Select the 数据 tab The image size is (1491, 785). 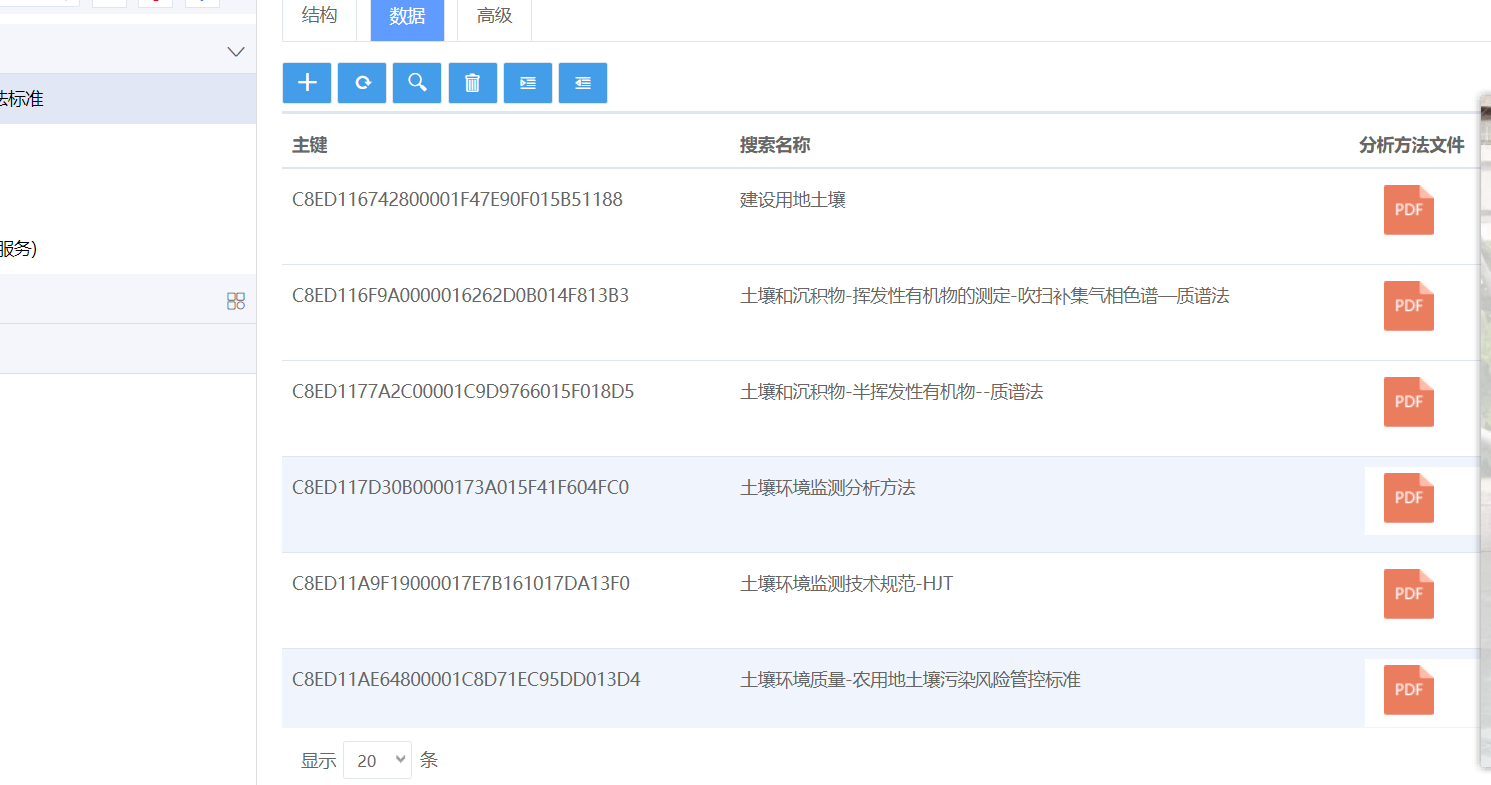(407, 16)
